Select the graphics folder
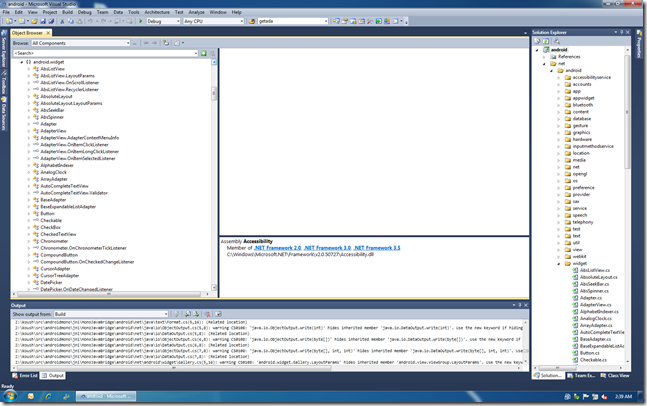The width and height of the screenshot is (647, 406). [x=581, y=133]
